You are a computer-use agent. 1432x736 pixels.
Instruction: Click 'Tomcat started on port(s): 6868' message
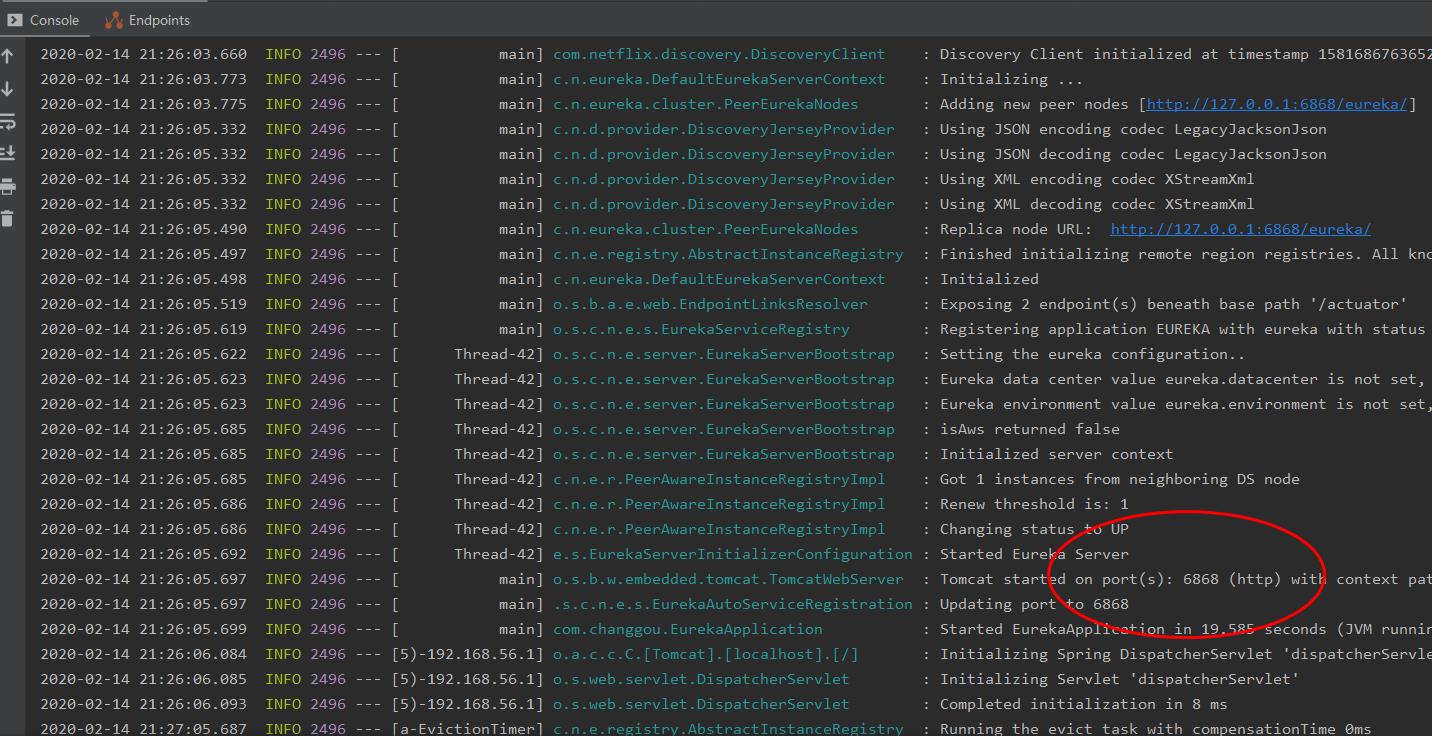click(1185, 579)
